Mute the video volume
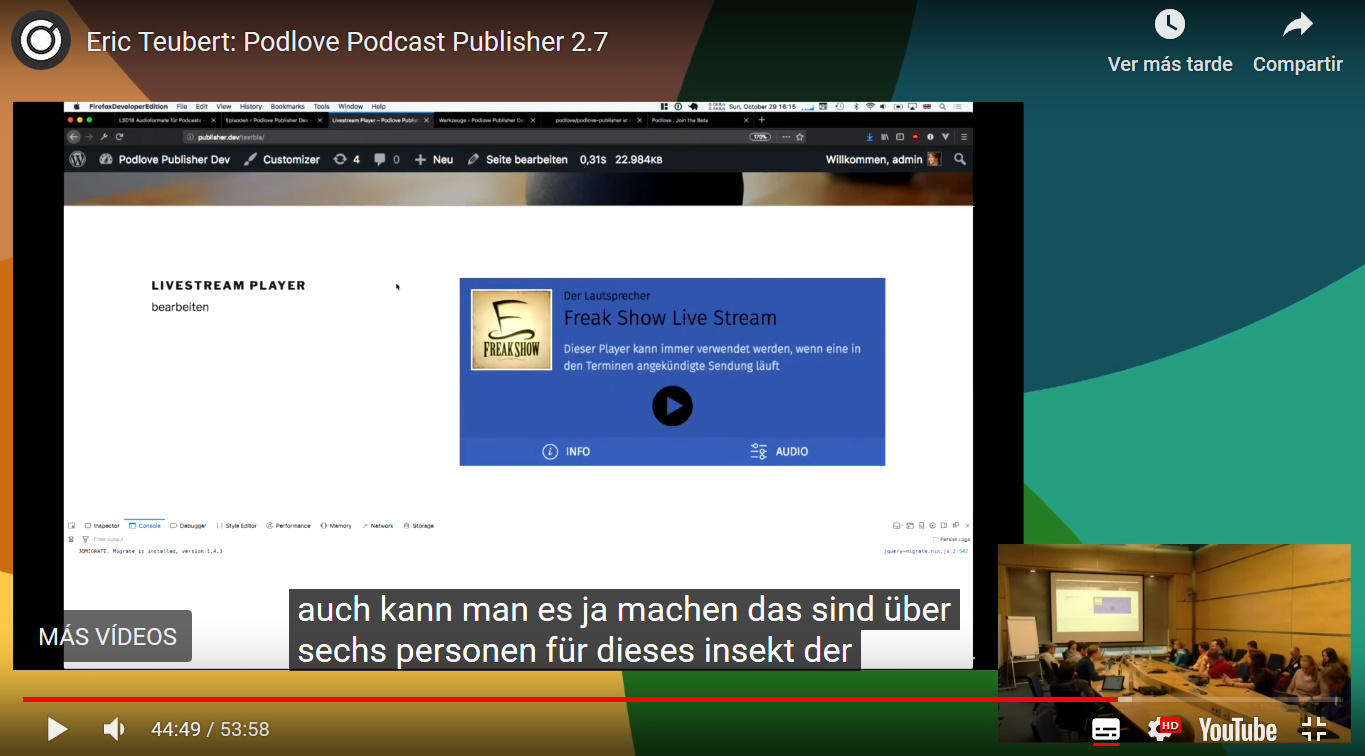Image resolution: width=1365 pixels, height=756 pixels. click(x=115, y=729)
